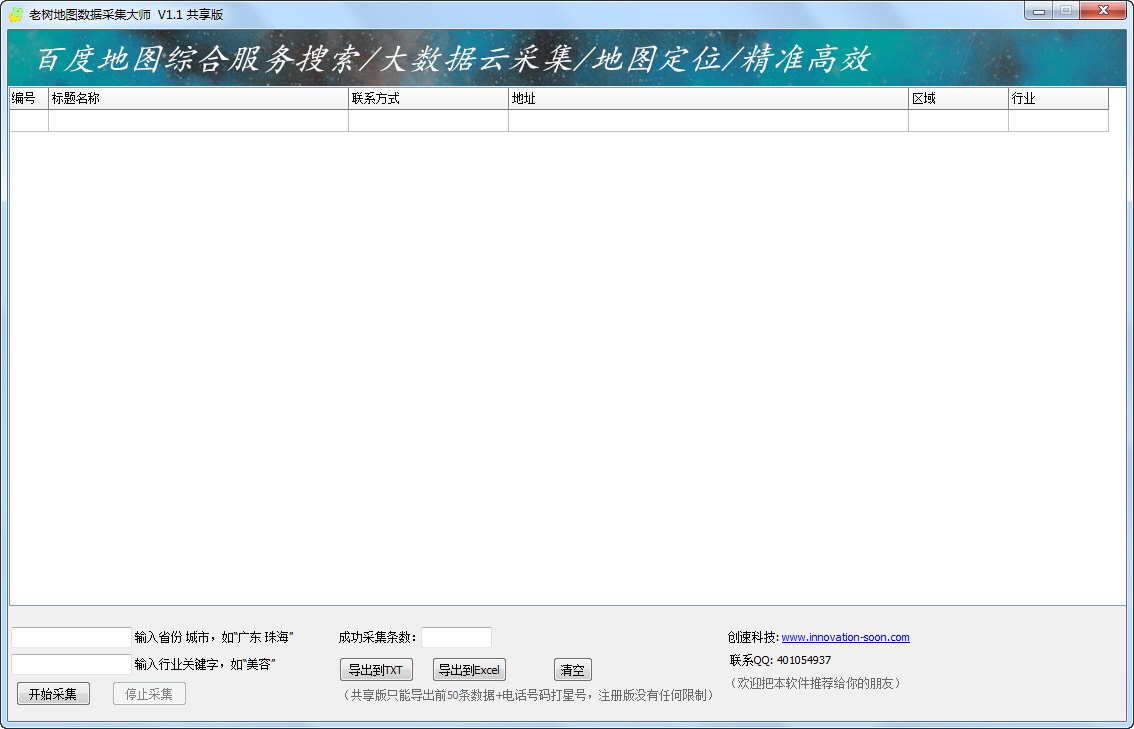Click the 创速科技 label
1134x729 pixels.
point(753,637)
